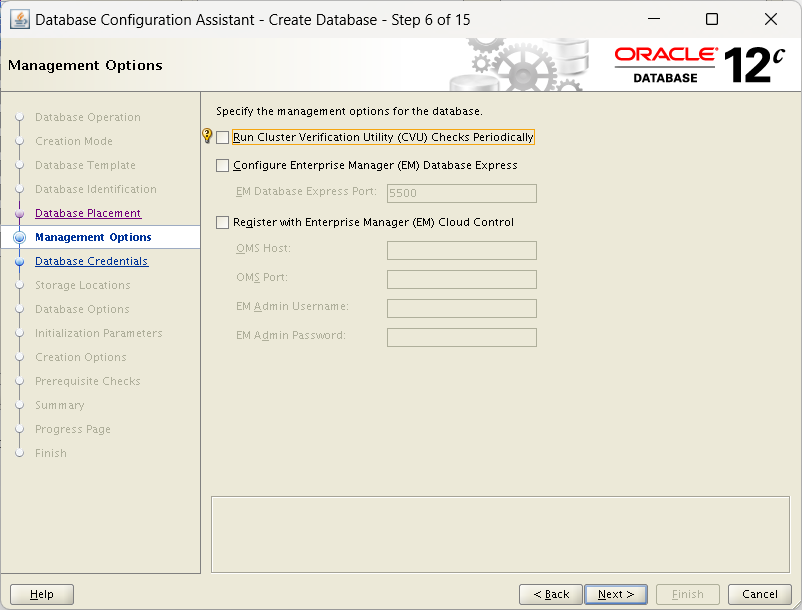Click the empty message area at bottom
Screen dimensions: 802x610
[x=500, y=534]
